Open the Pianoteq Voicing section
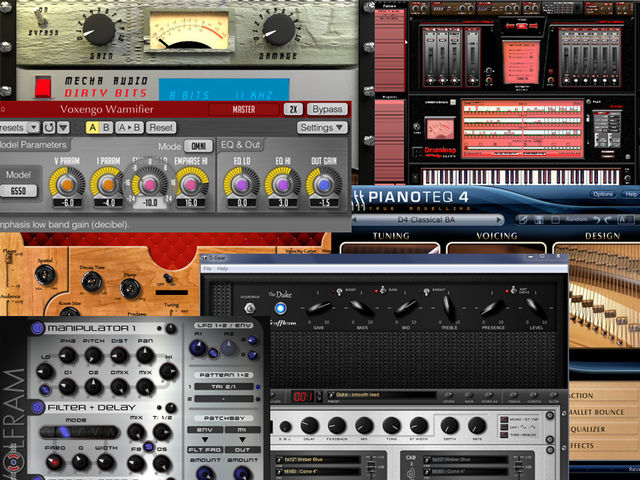This screenshot has width=640, height=480. (497, 236)
